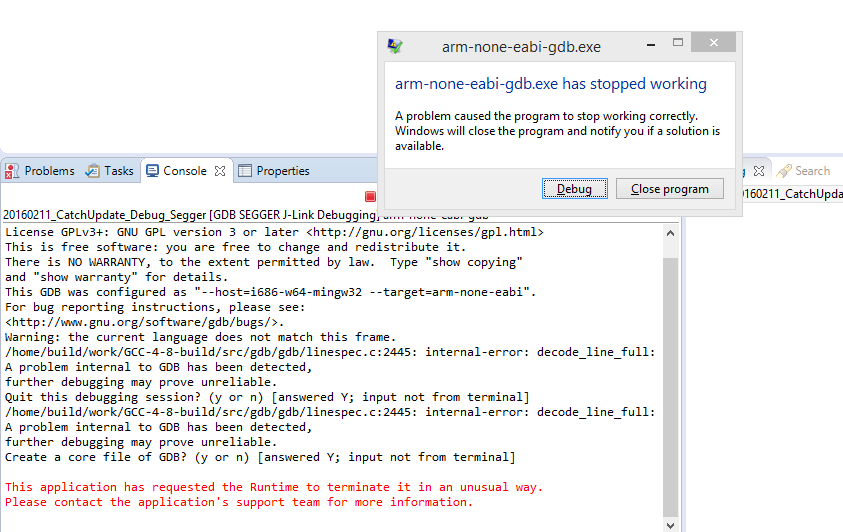This screenshot has height=532, width=843.
Task: Click the gnu.org/software/gdb/bugs URL text
Action: [144, 322]
